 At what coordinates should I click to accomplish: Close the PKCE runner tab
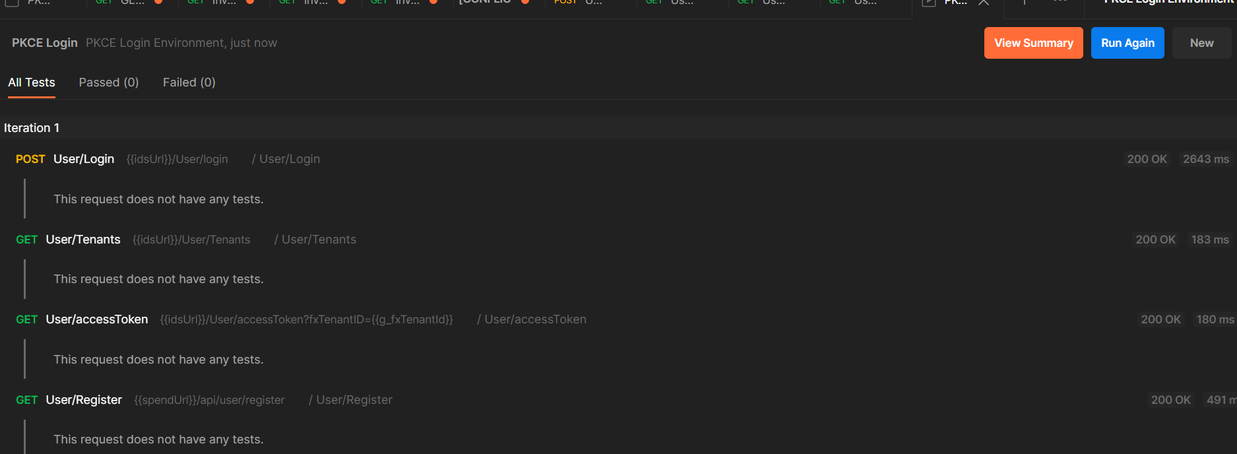pos(983,3)
